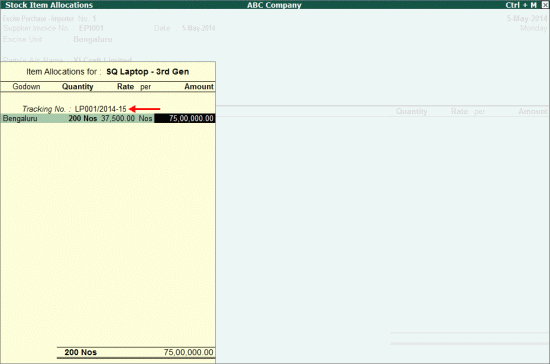Click the 200 Nos quantity field
Viewport: 550px width, 364px height.
[82, 119]
